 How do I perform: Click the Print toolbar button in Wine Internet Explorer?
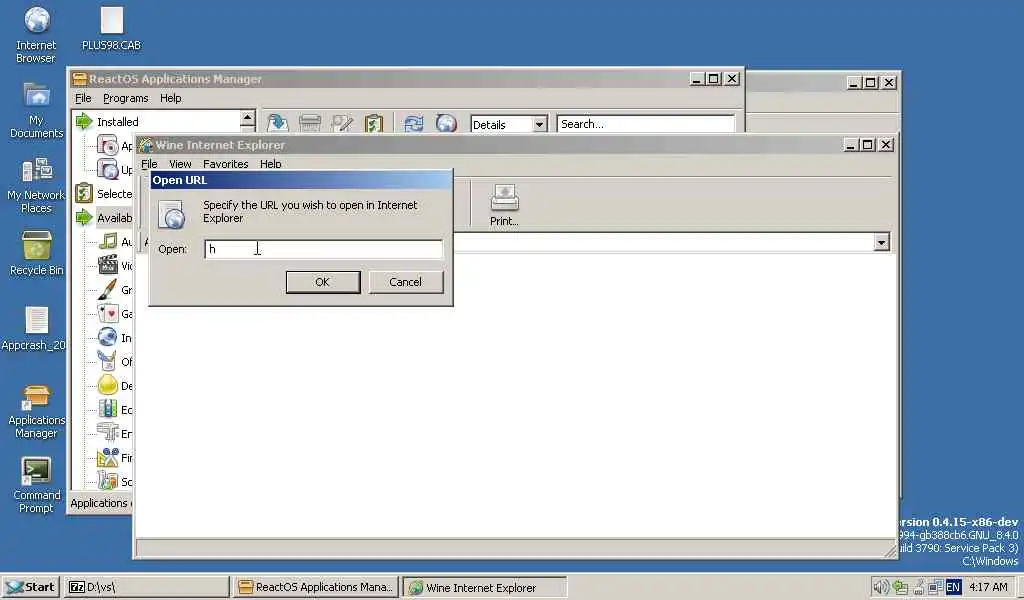click(504, 205)
